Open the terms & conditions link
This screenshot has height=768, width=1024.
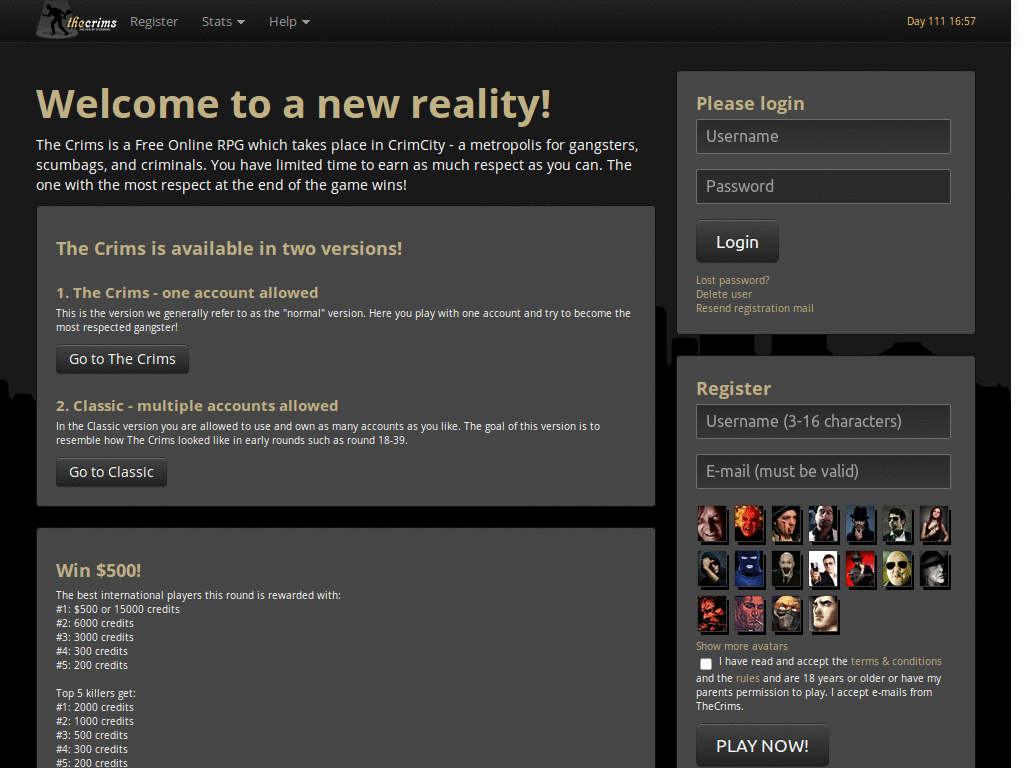coord(896,661)
